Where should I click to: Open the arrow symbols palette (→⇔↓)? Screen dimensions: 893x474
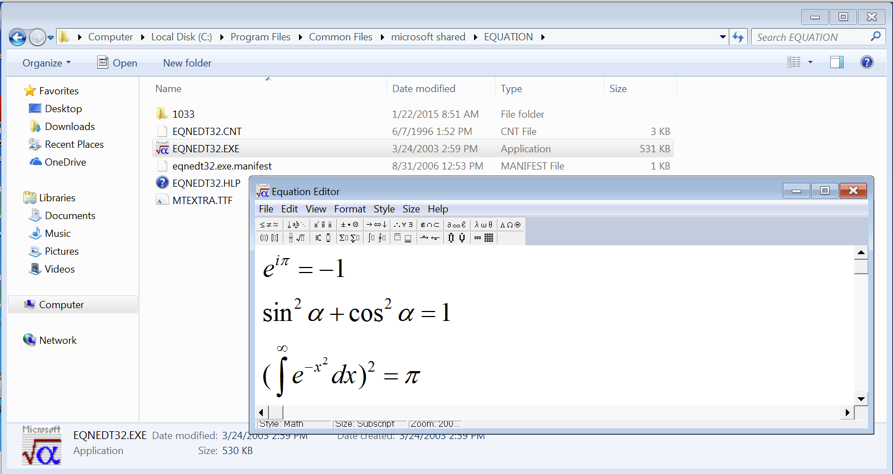377,224
